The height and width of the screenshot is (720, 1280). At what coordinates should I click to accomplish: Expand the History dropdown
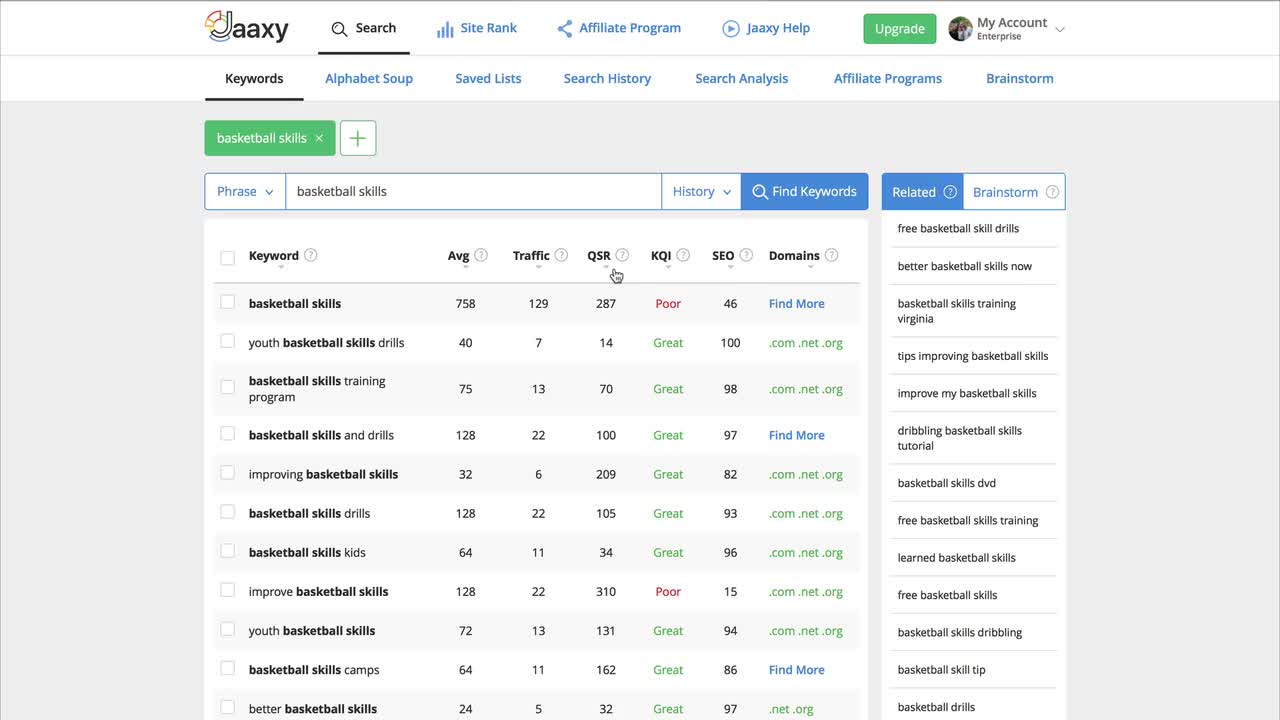[701, 191]
